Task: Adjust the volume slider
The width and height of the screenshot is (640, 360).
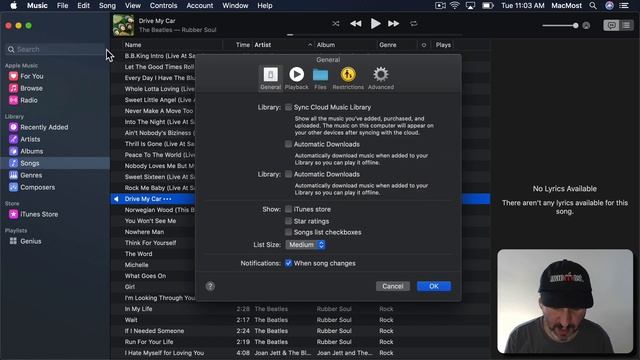Action: 560,25
